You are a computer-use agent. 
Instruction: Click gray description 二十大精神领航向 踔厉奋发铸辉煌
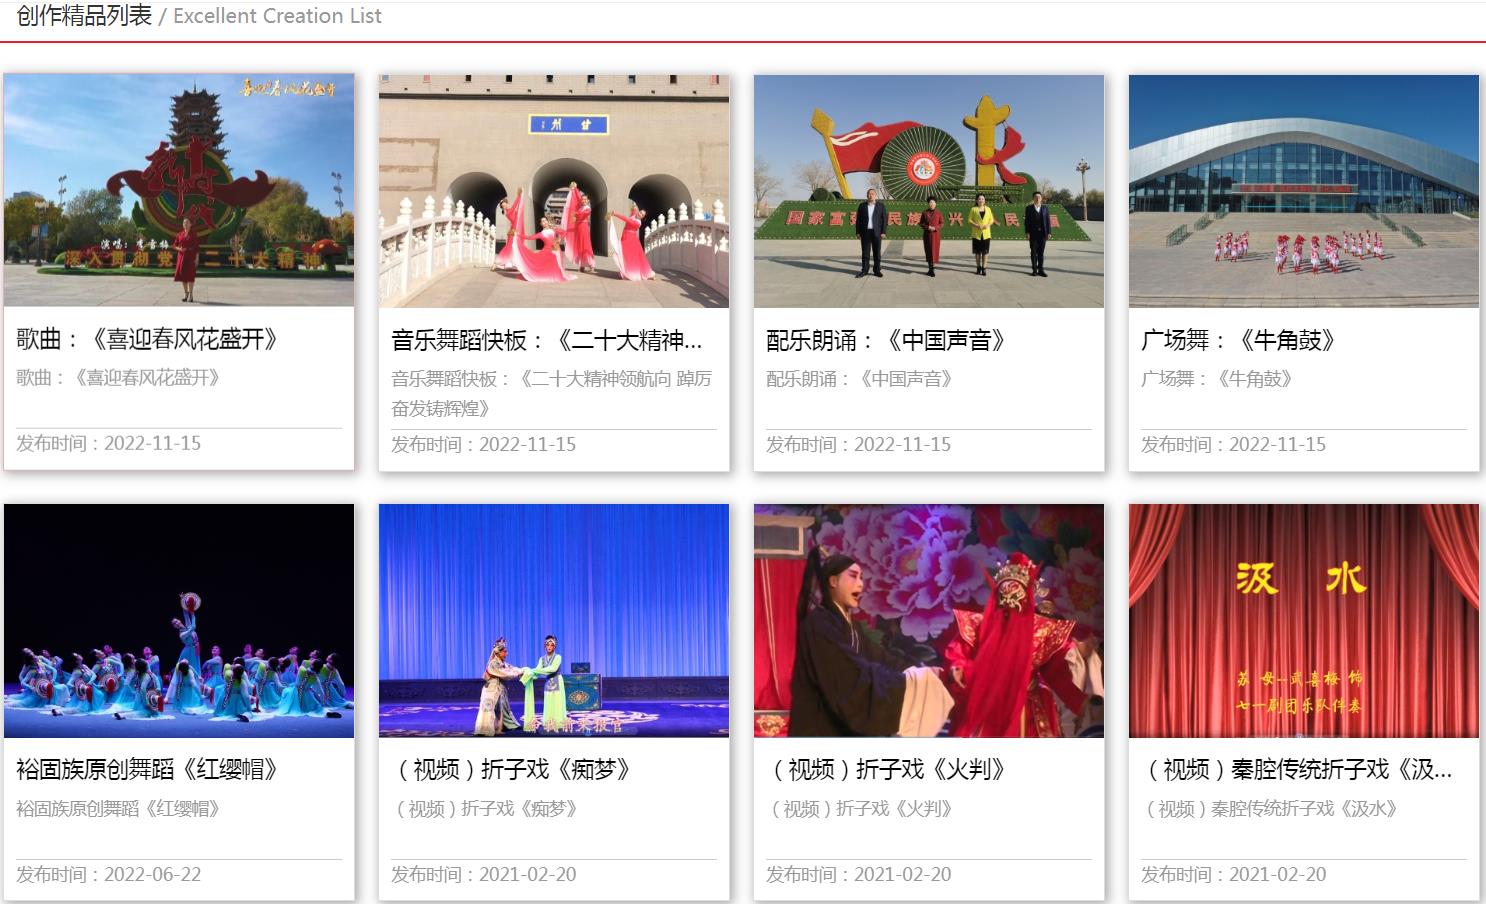click(551, 393)
